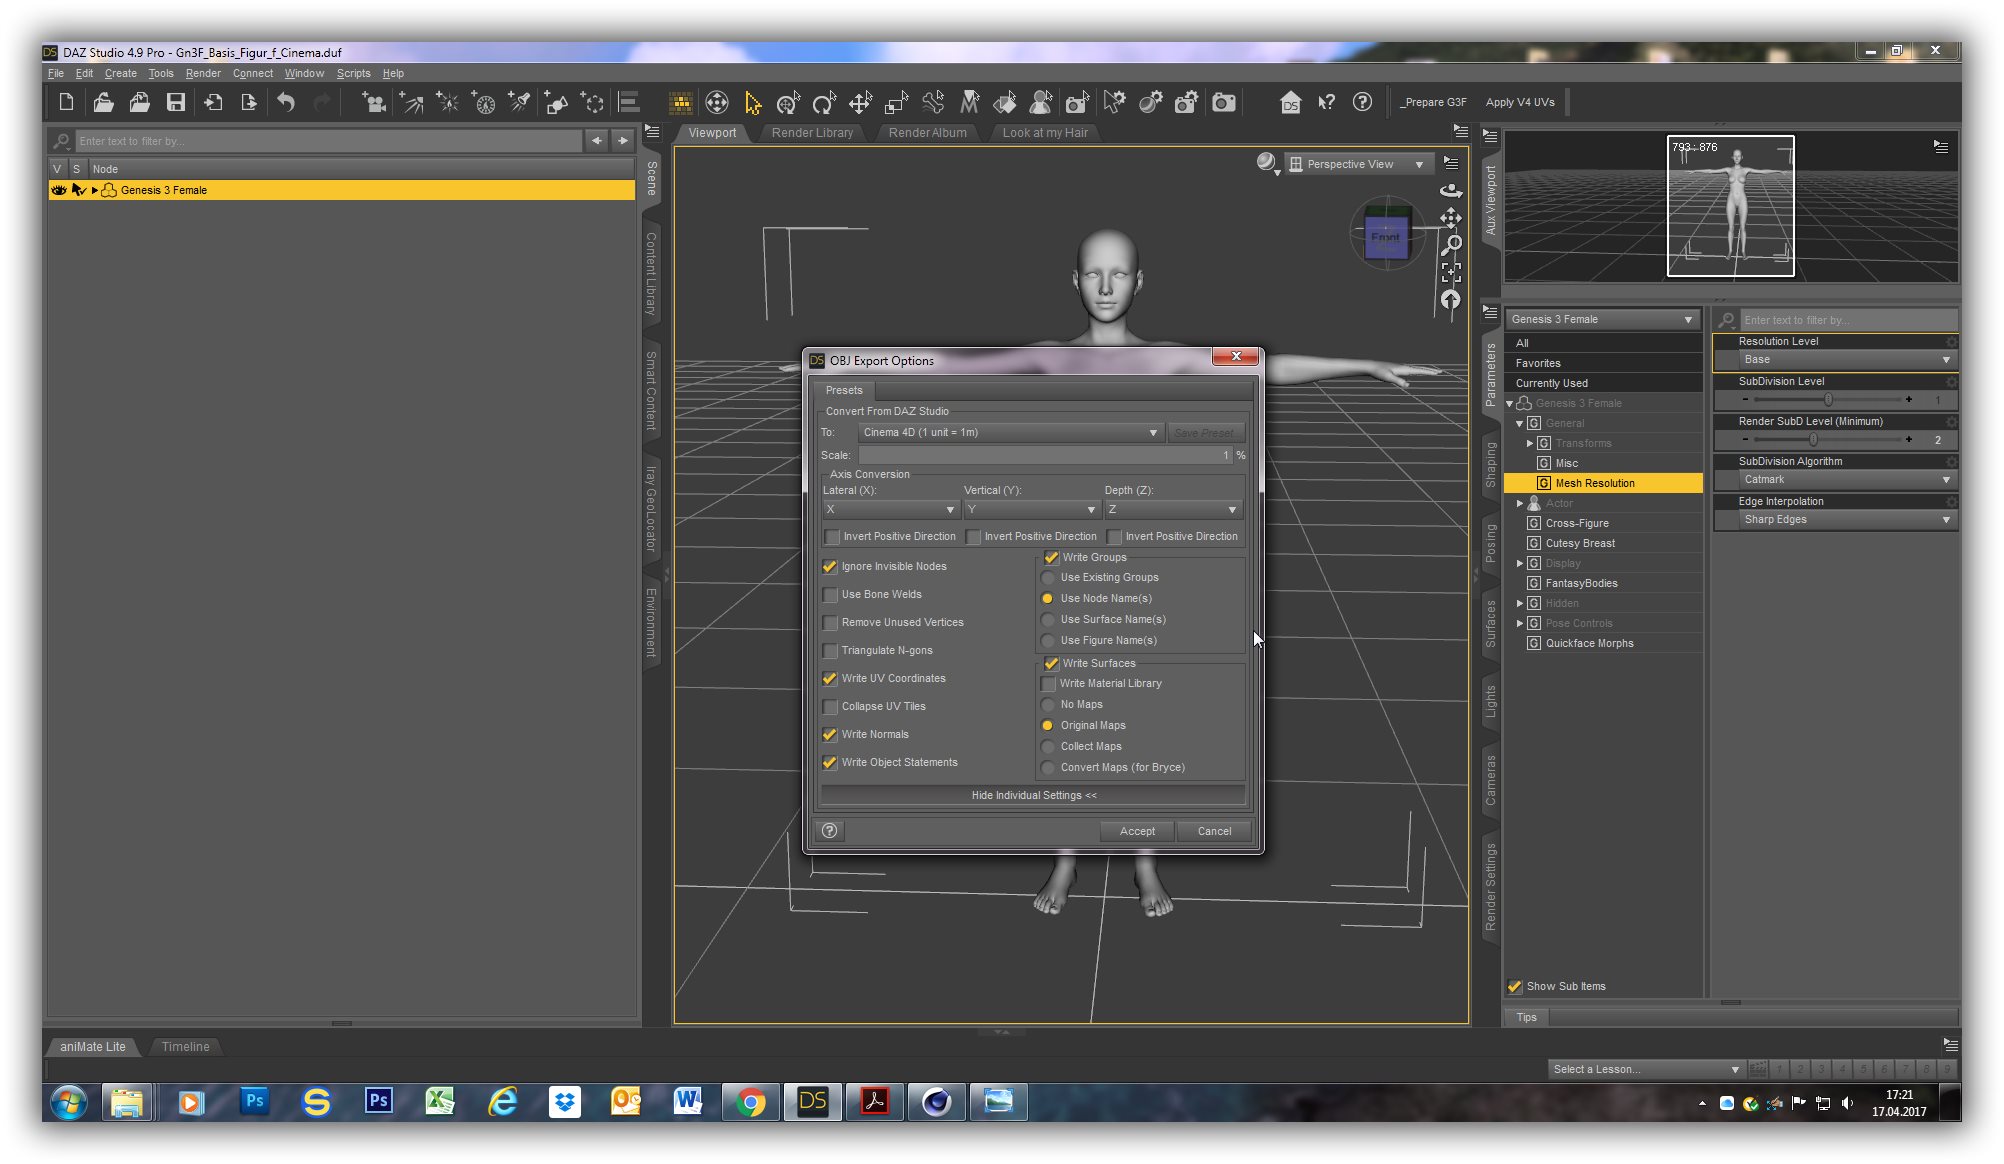Select the Translate (move) tool icon

(x=860, y=102)
